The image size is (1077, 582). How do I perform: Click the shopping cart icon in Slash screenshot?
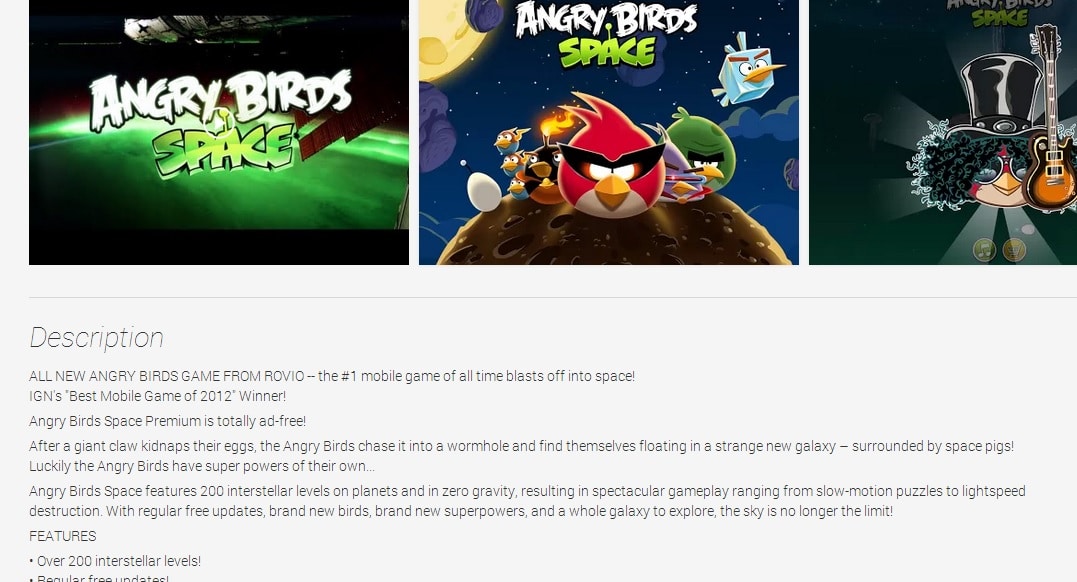pos(1014,249)
